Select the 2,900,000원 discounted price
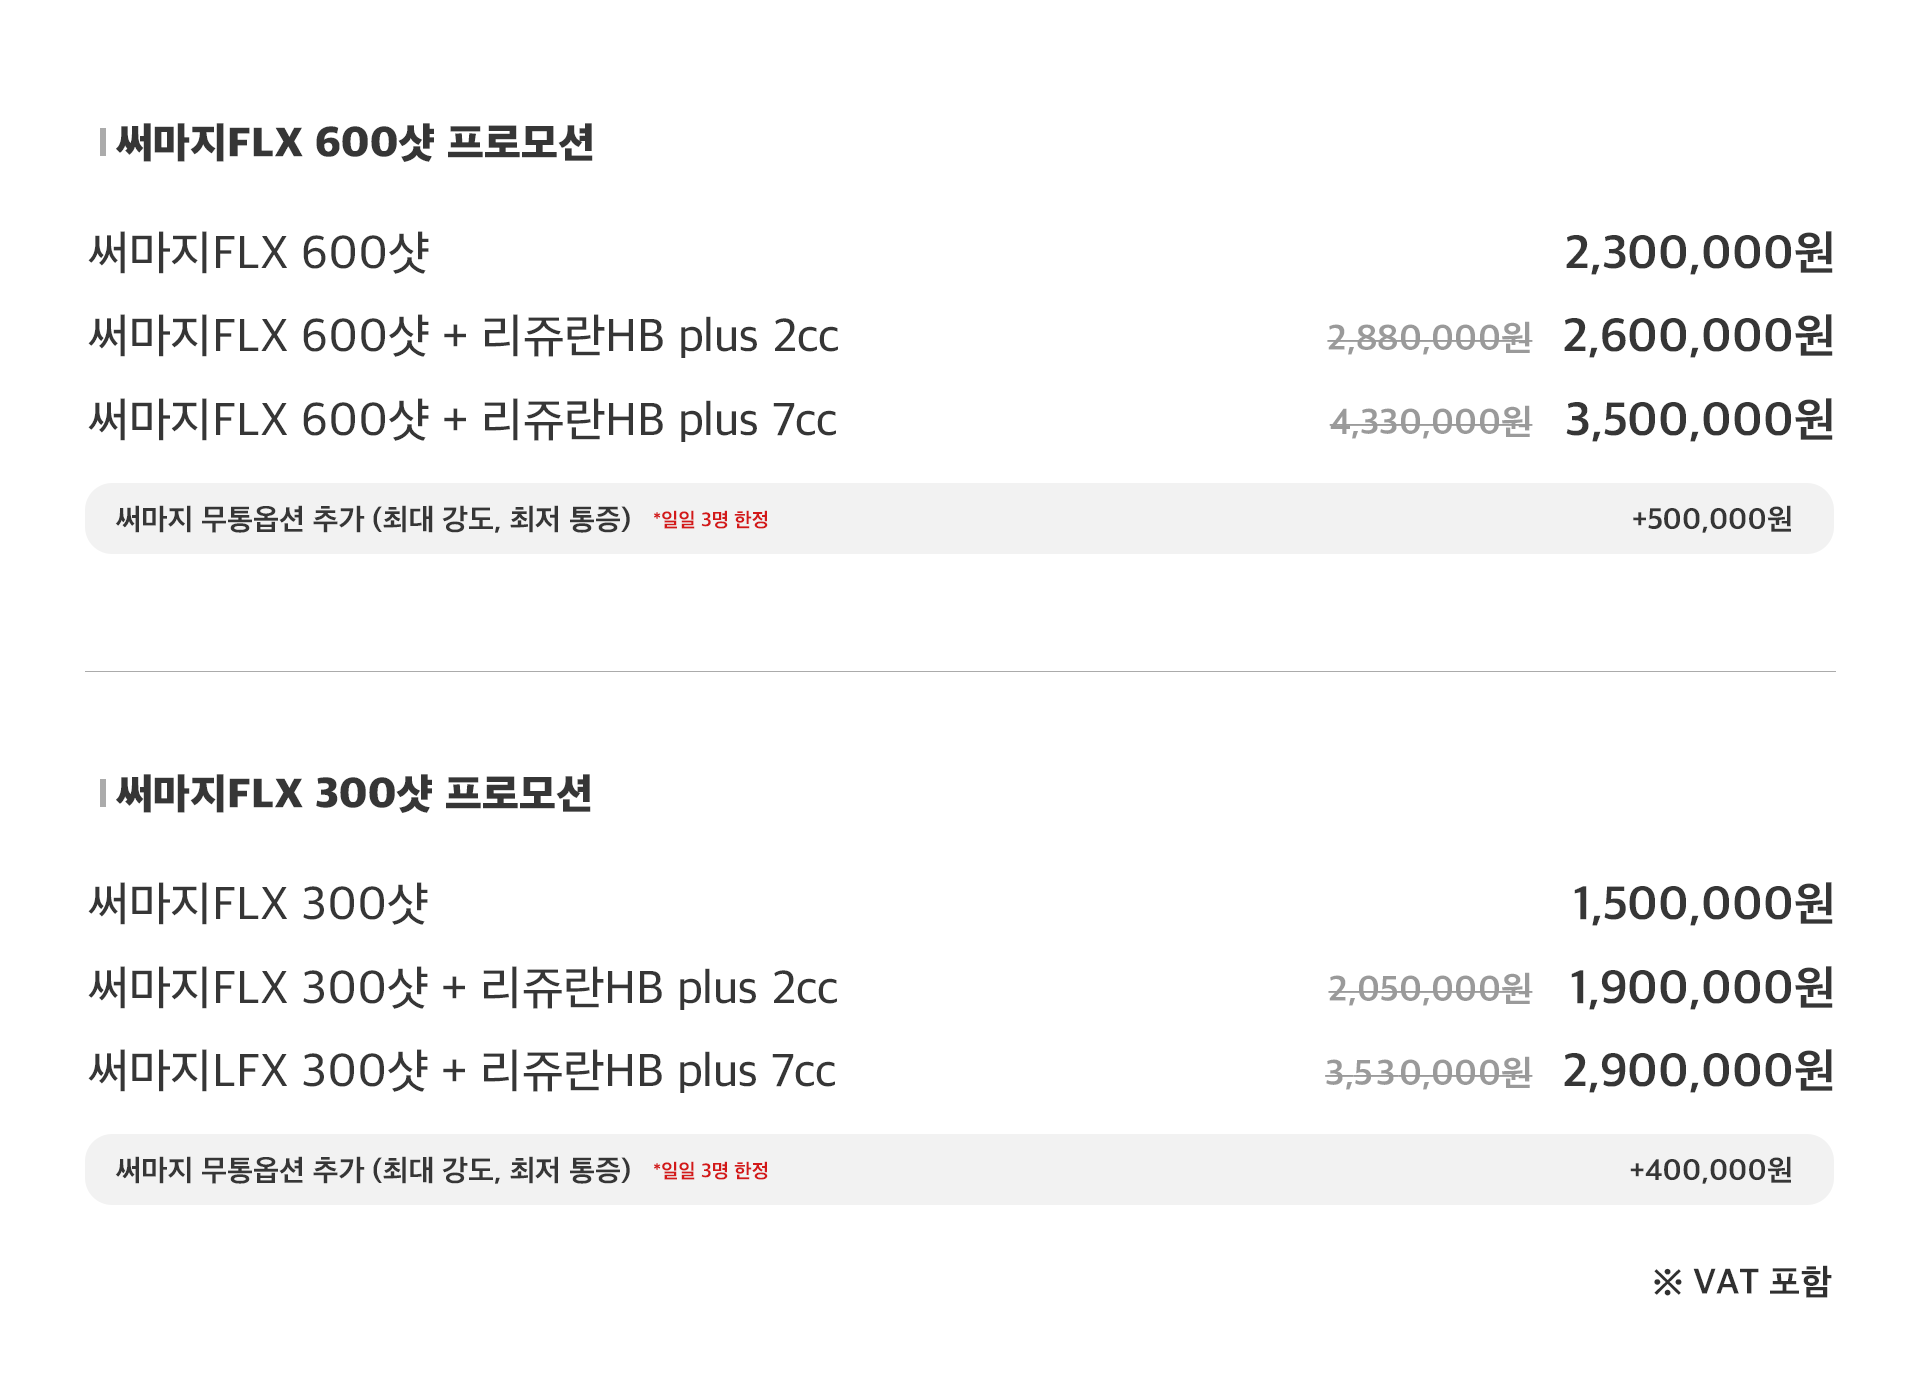This screenshot has height=1400, width=1920. (1698, 1071)
